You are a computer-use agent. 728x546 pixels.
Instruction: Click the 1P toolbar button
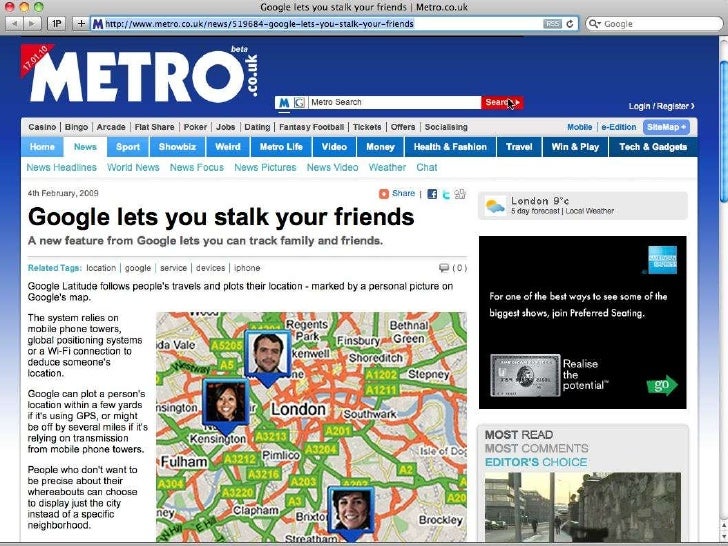coord(57,24)
